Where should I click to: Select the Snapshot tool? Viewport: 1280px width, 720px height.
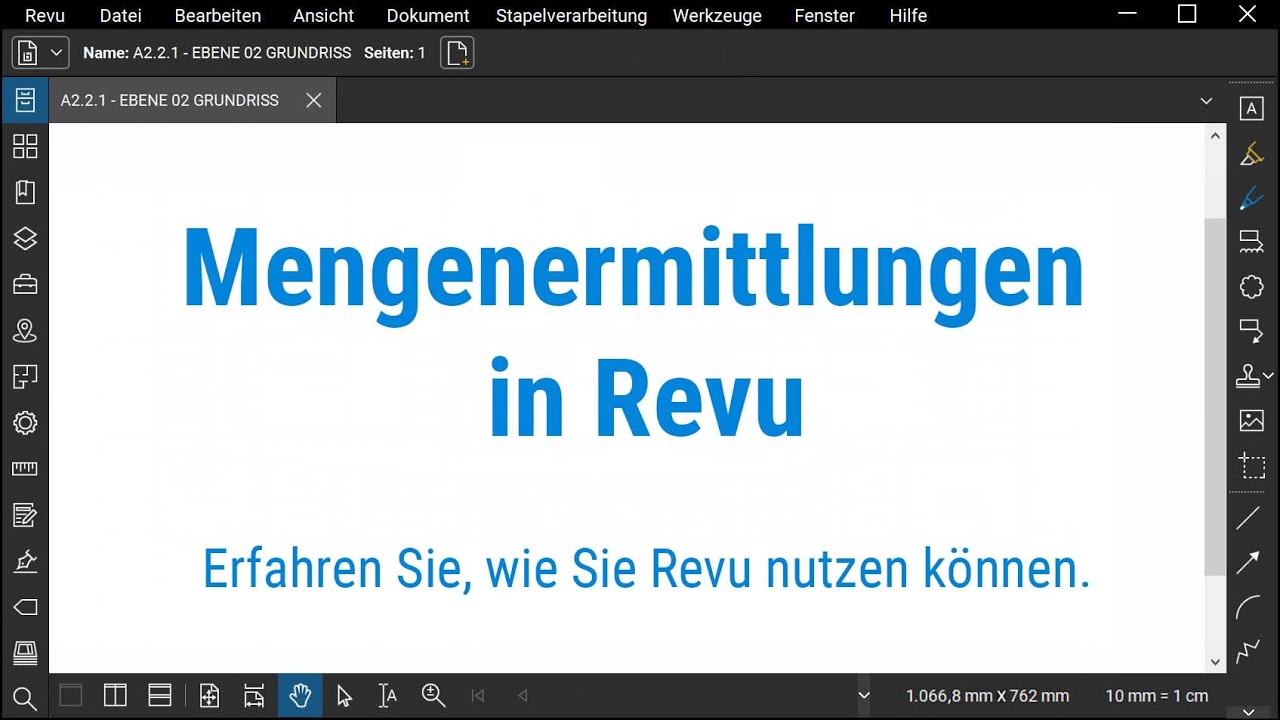[x=1251, y=465]
